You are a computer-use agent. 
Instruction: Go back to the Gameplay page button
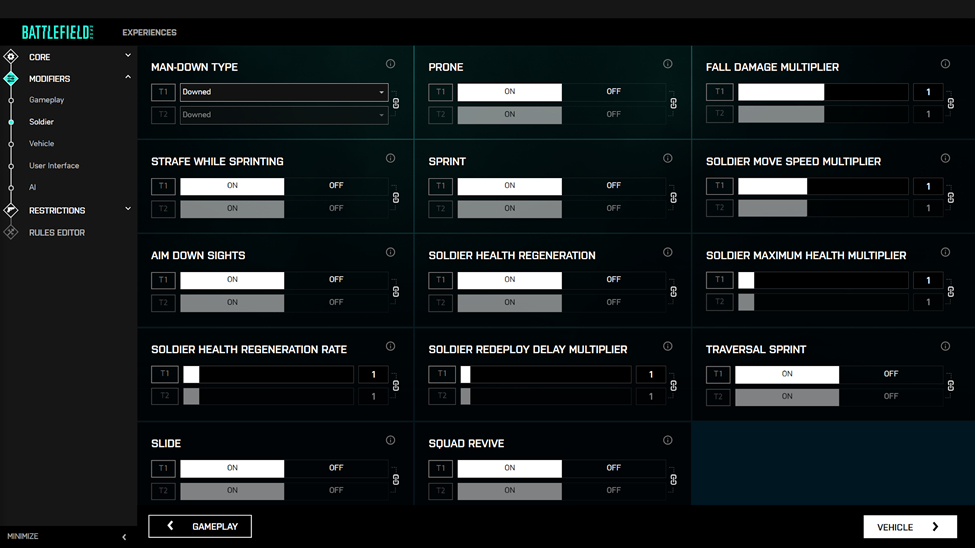(200, 526)
